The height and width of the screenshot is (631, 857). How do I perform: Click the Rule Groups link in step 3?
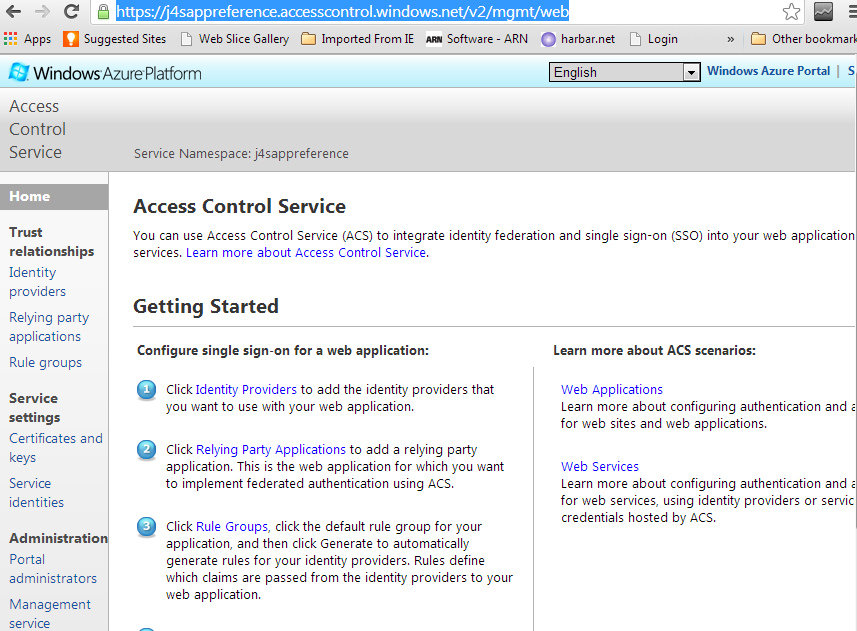pos(232,527)
